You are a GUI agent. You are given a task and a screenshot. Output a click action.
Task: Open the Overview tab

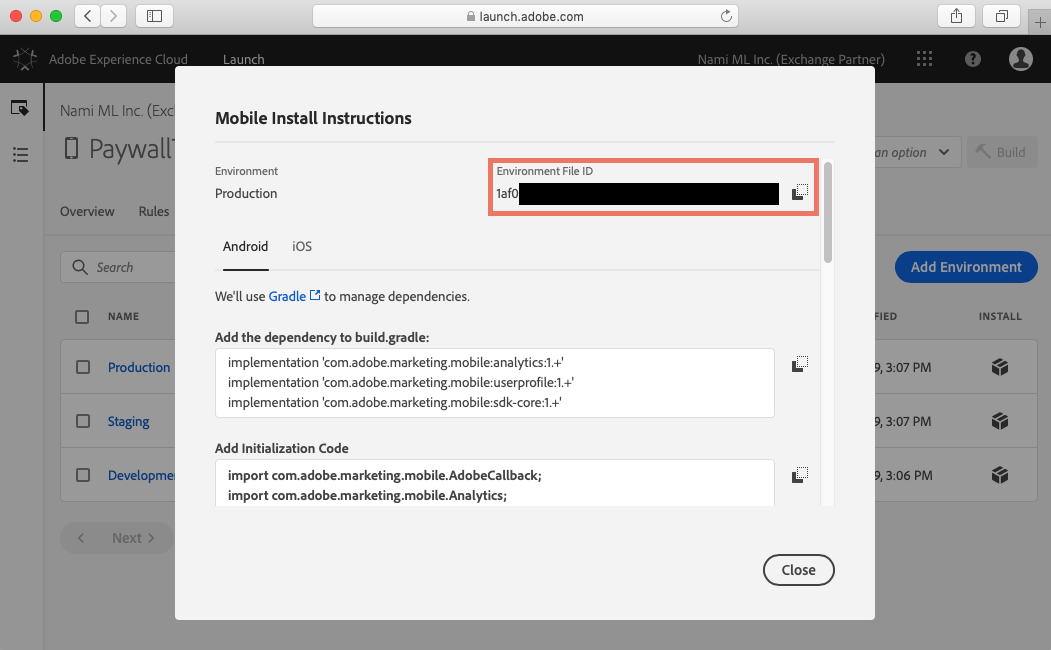[x=87, y=211]
